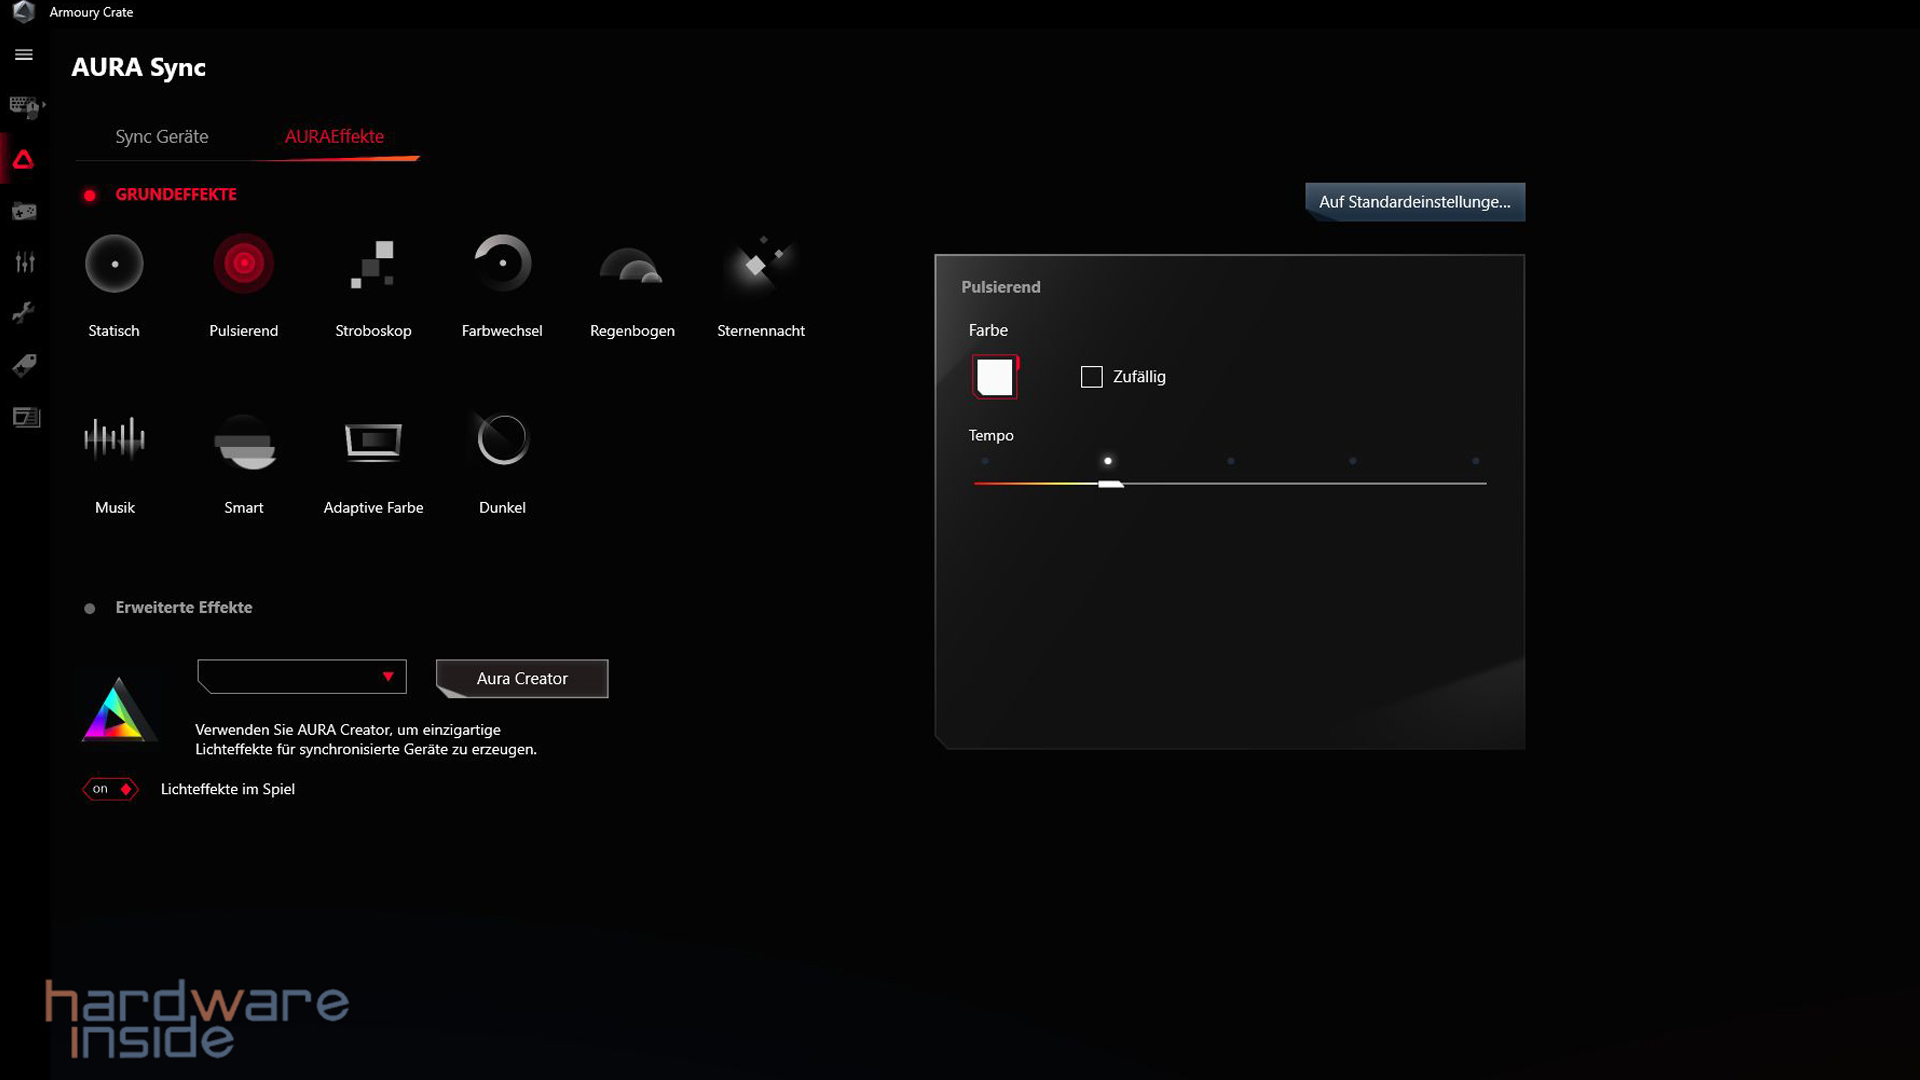Screen dimensions: 1920x1080
Task: Pick the Regenbogen rainbow effect icon
Action: (631, 266)
